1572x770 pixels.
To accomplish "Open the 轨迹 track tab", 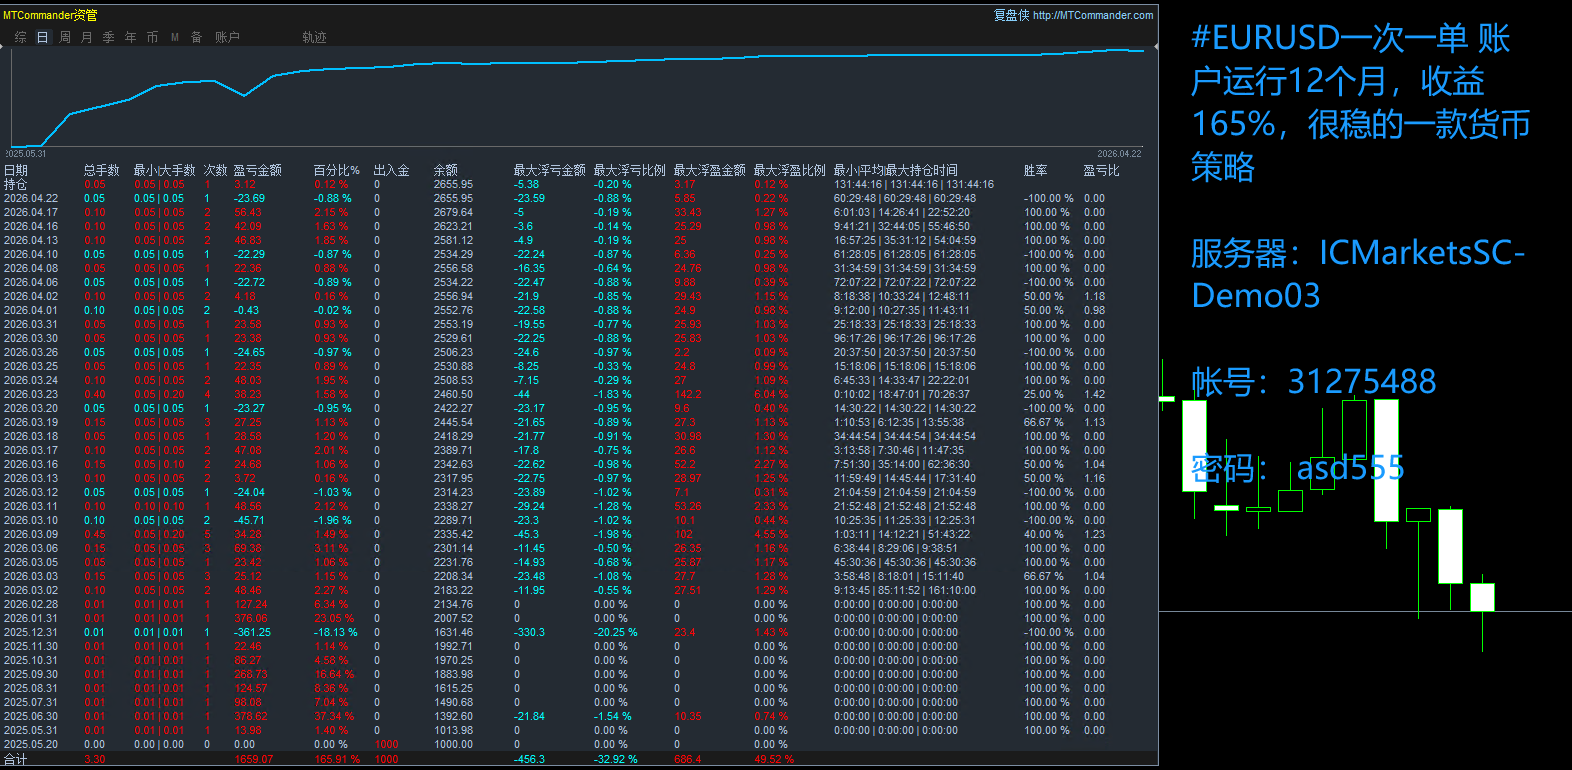I will pyautogui.click(x=315, y=37).
